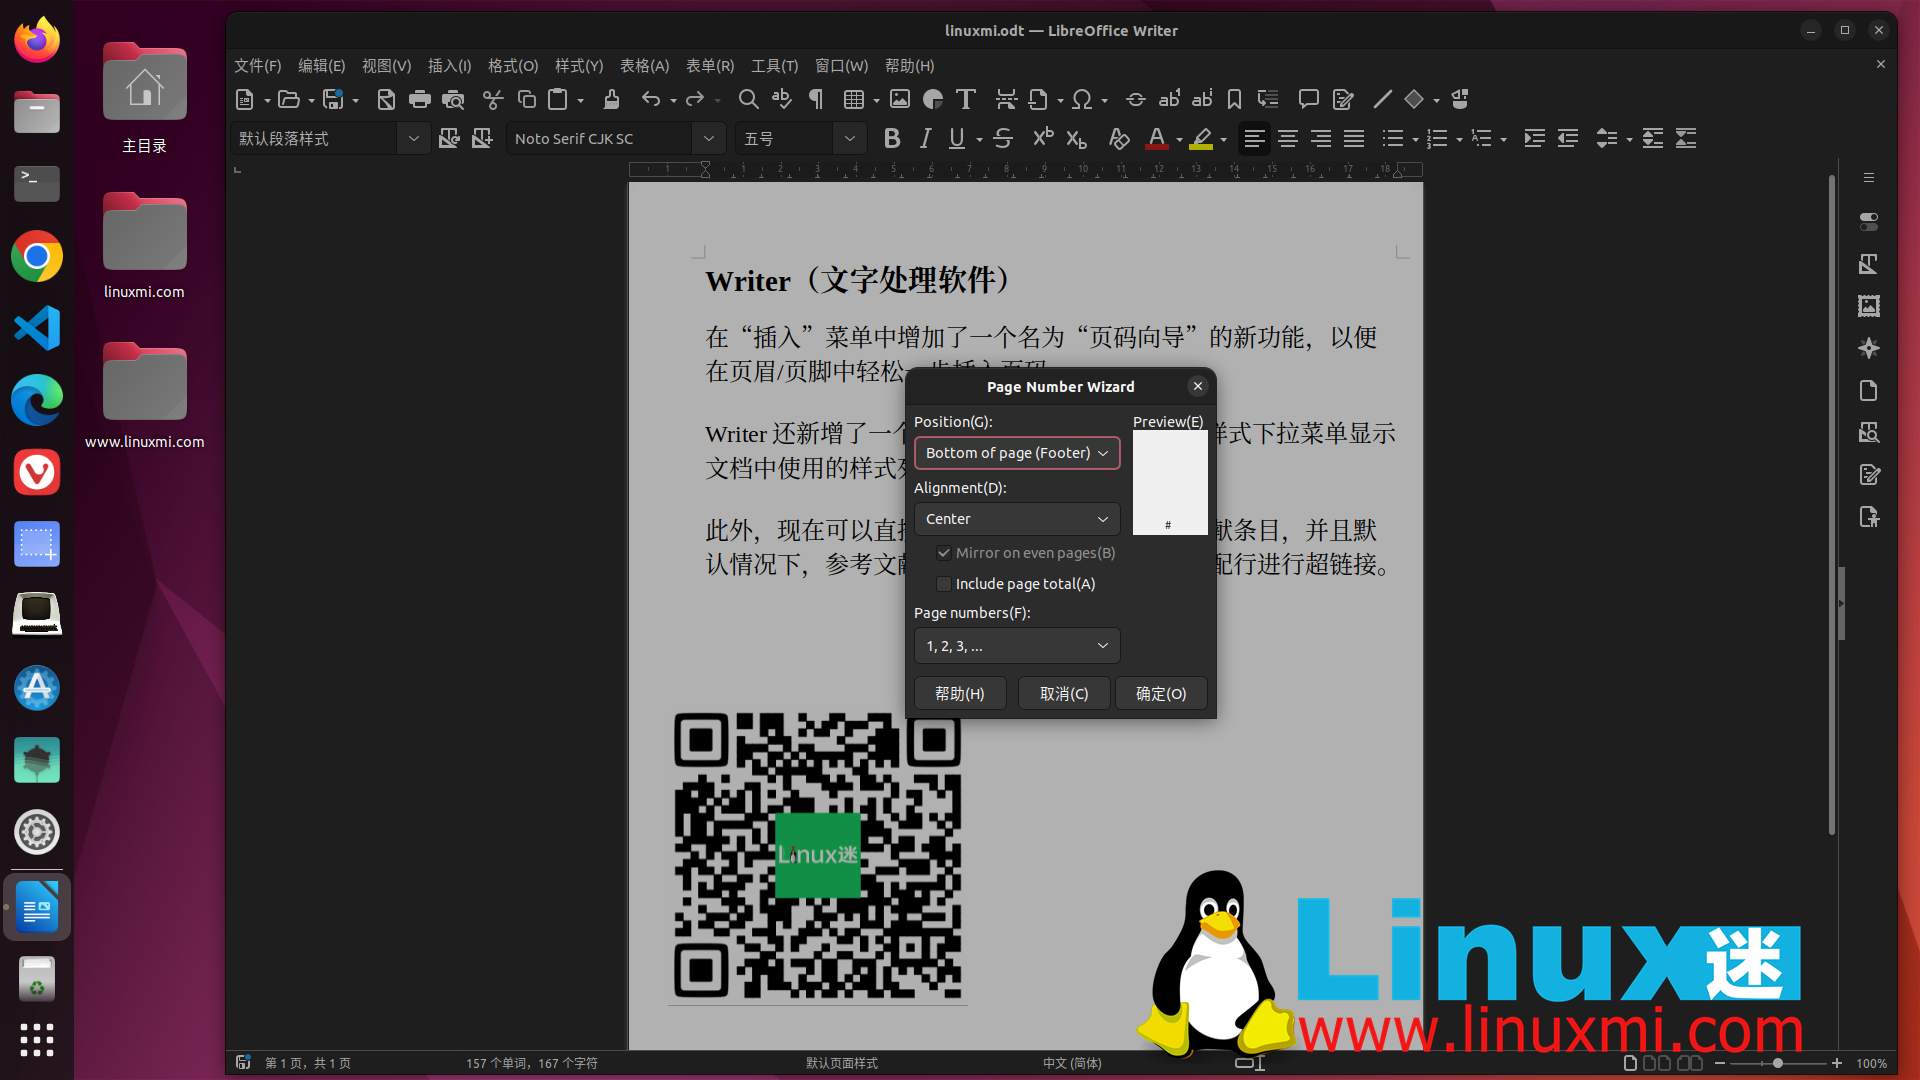This screenshot has width=1920, height=1080.
Task: Toggle Justified alignment
Action: (1354, 138)
